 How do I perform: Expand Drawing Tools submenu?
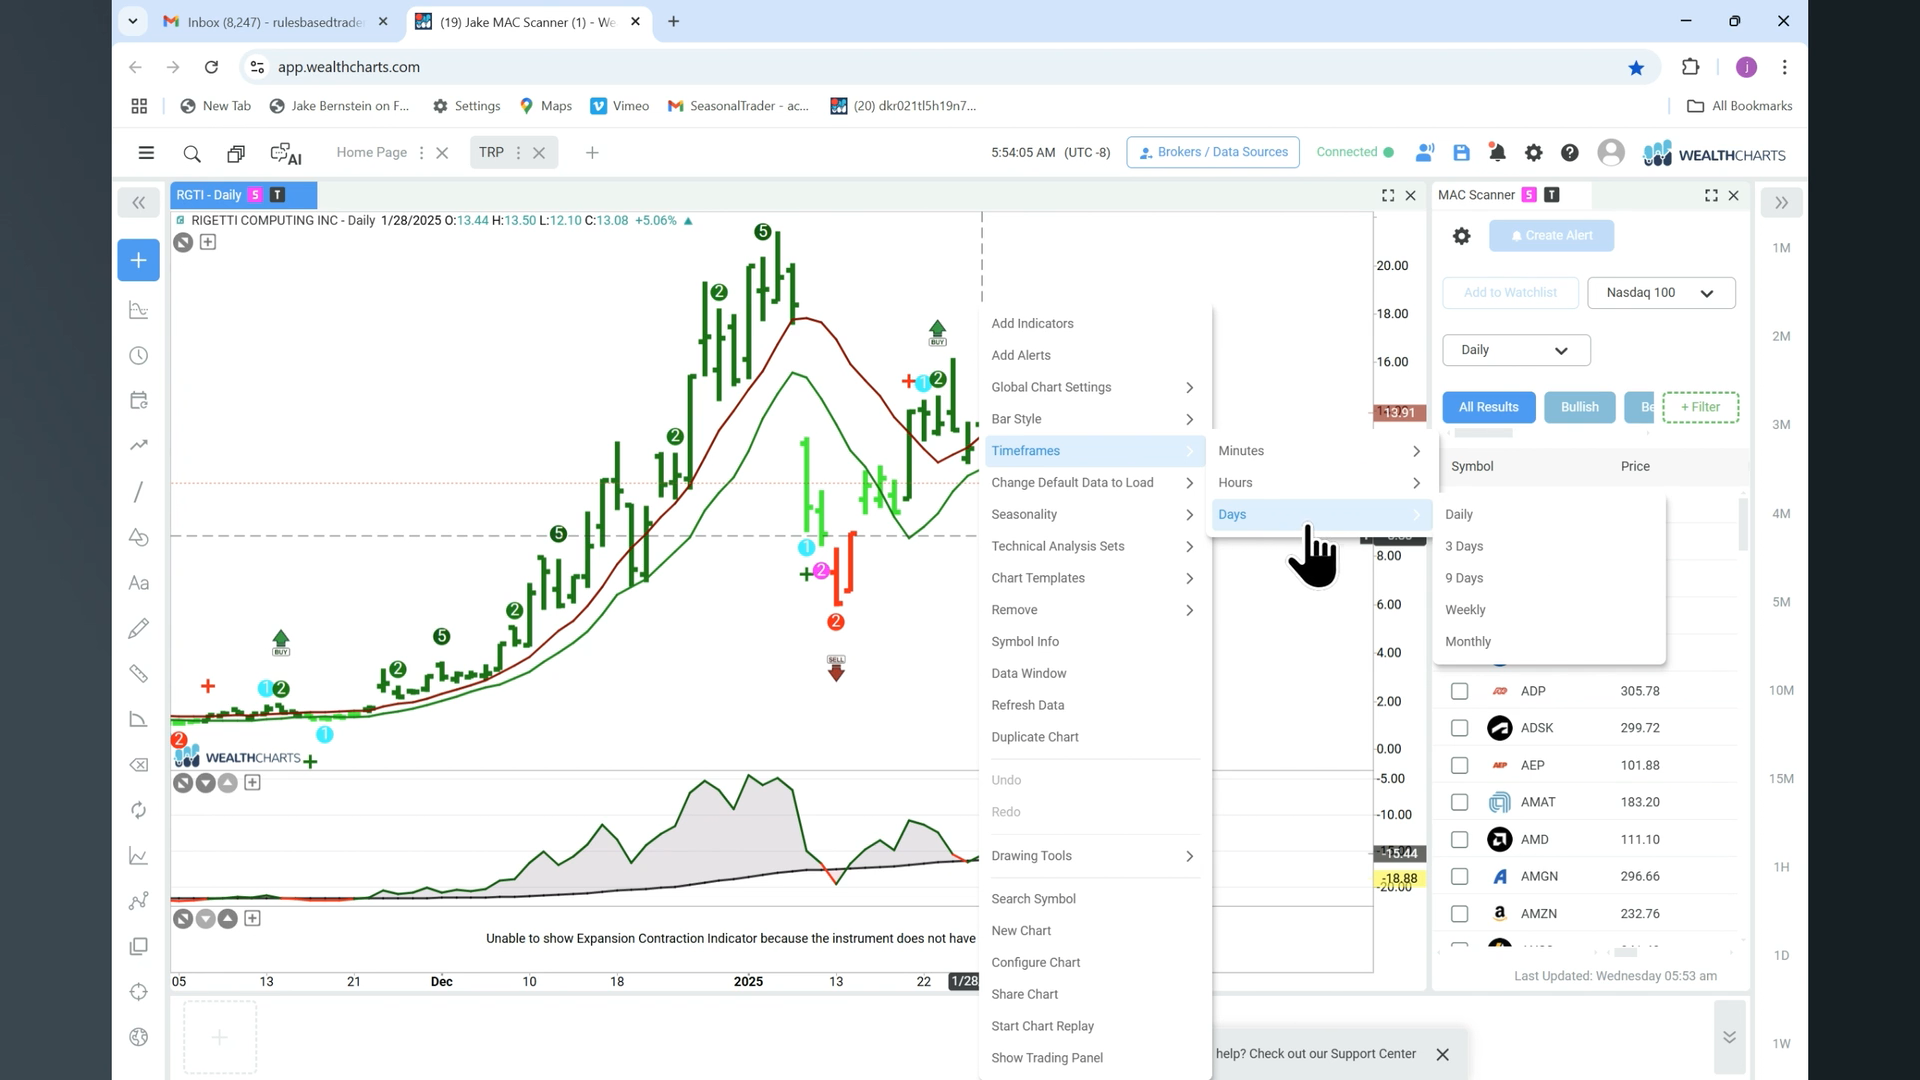tap(1093, 856)
